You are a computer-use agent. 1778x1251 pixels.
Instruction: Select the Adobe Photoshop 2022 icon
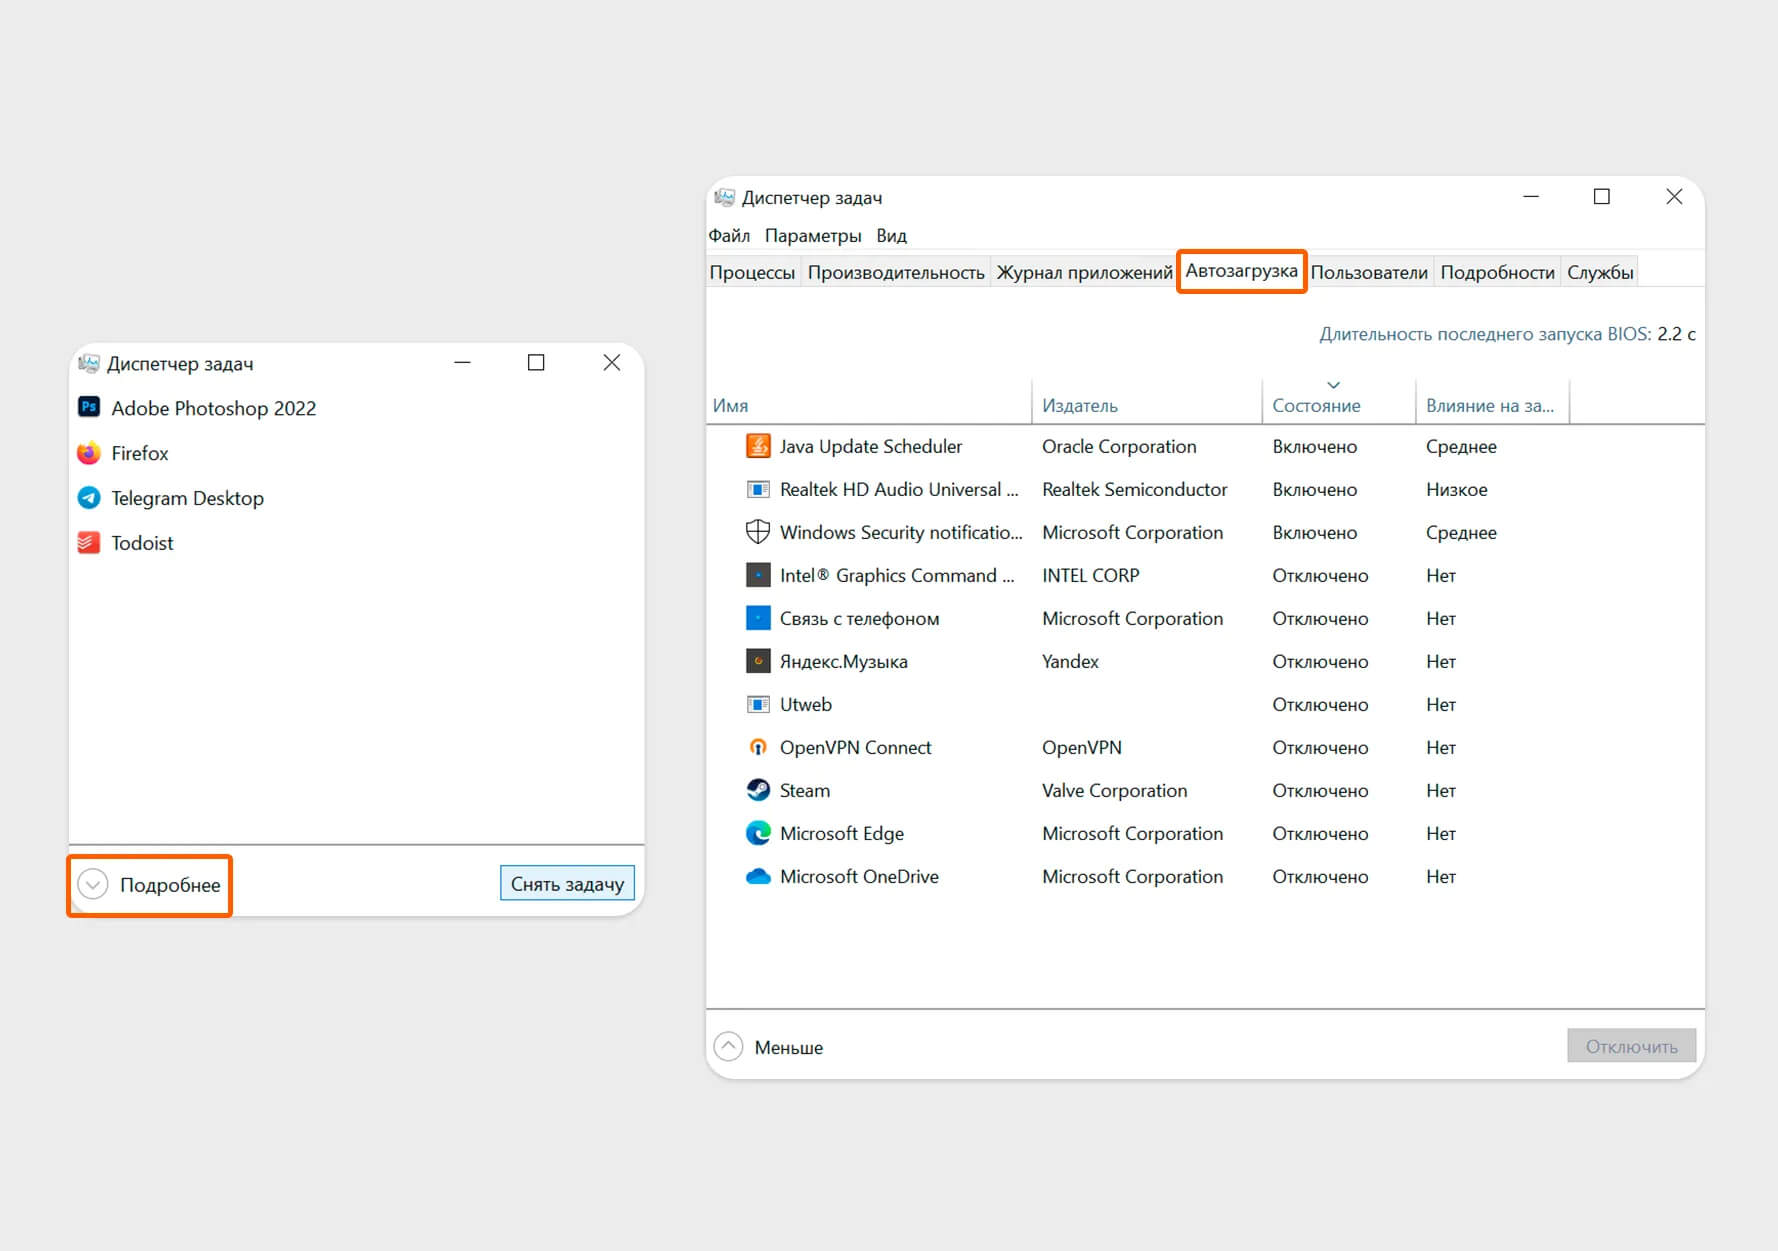point(89,407)
